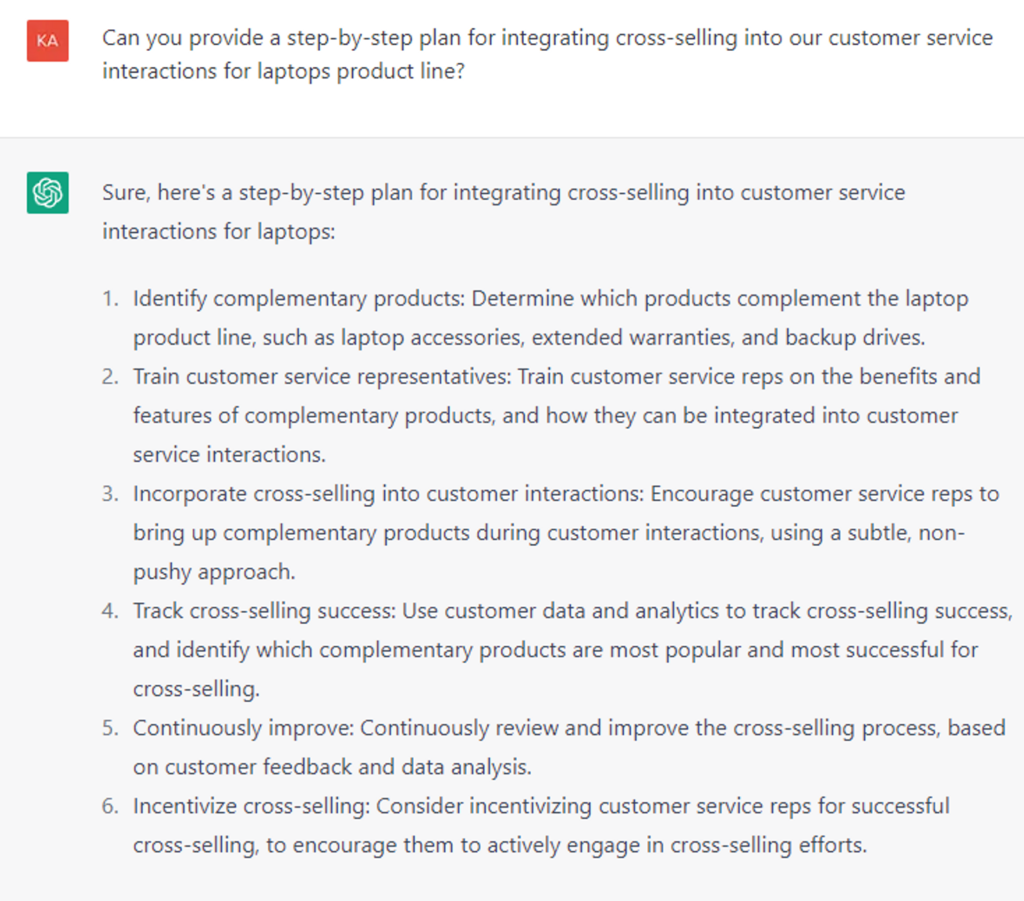Click list number 2 in the response
The height and width of the screenshot is (901, 1024).
click(x=109, y=377)
